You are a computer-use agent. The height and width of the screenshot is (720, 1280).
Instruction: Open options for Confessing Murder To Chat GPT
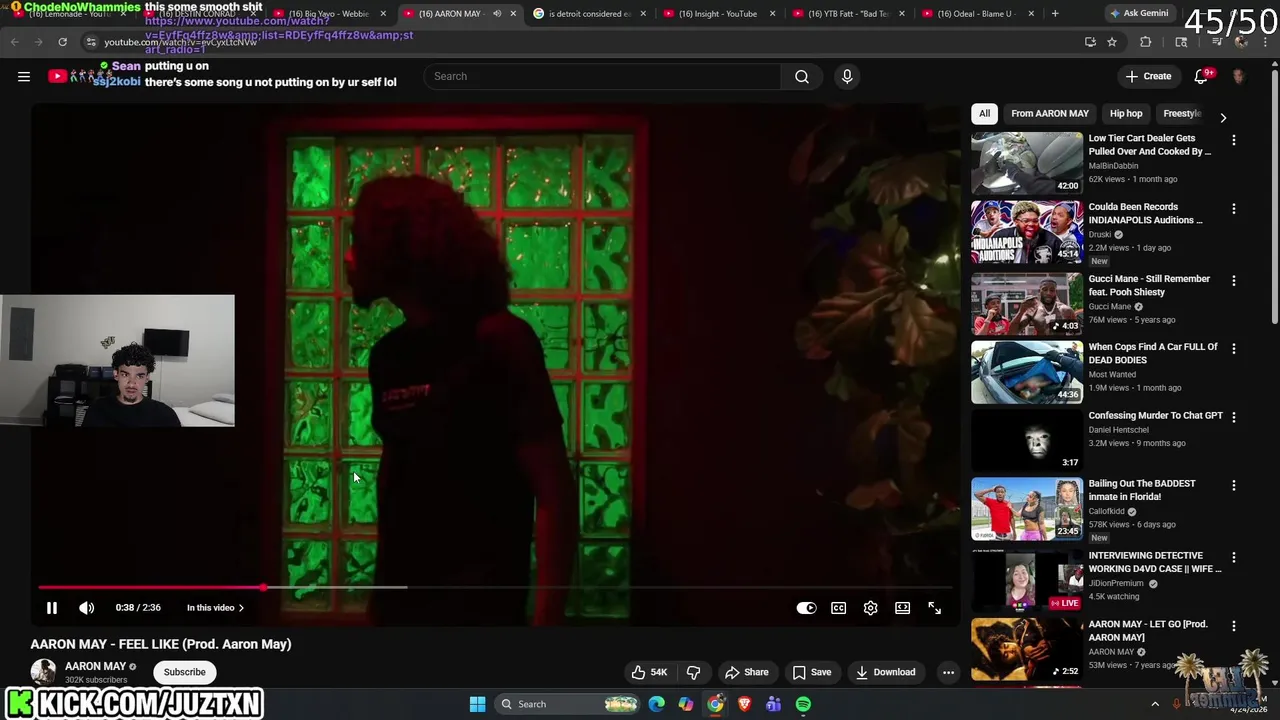pos(1234,417)
